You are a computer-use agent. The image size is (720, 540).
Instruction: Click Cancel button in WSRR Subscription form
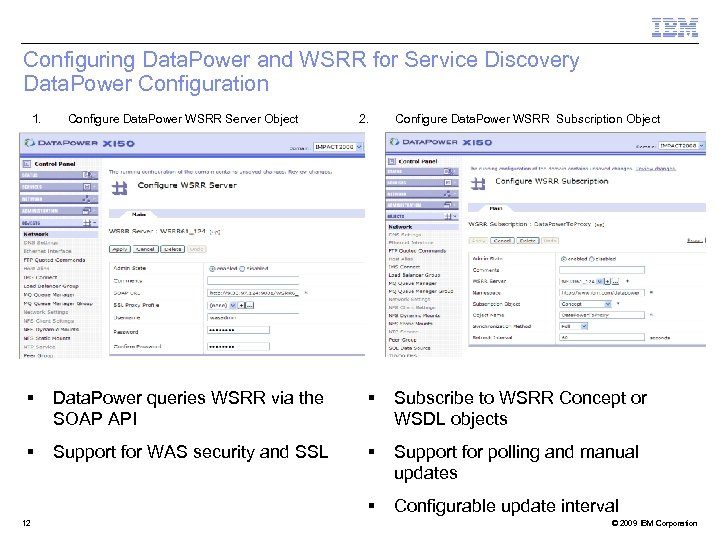pyautogui.click(x=502, y=241)
